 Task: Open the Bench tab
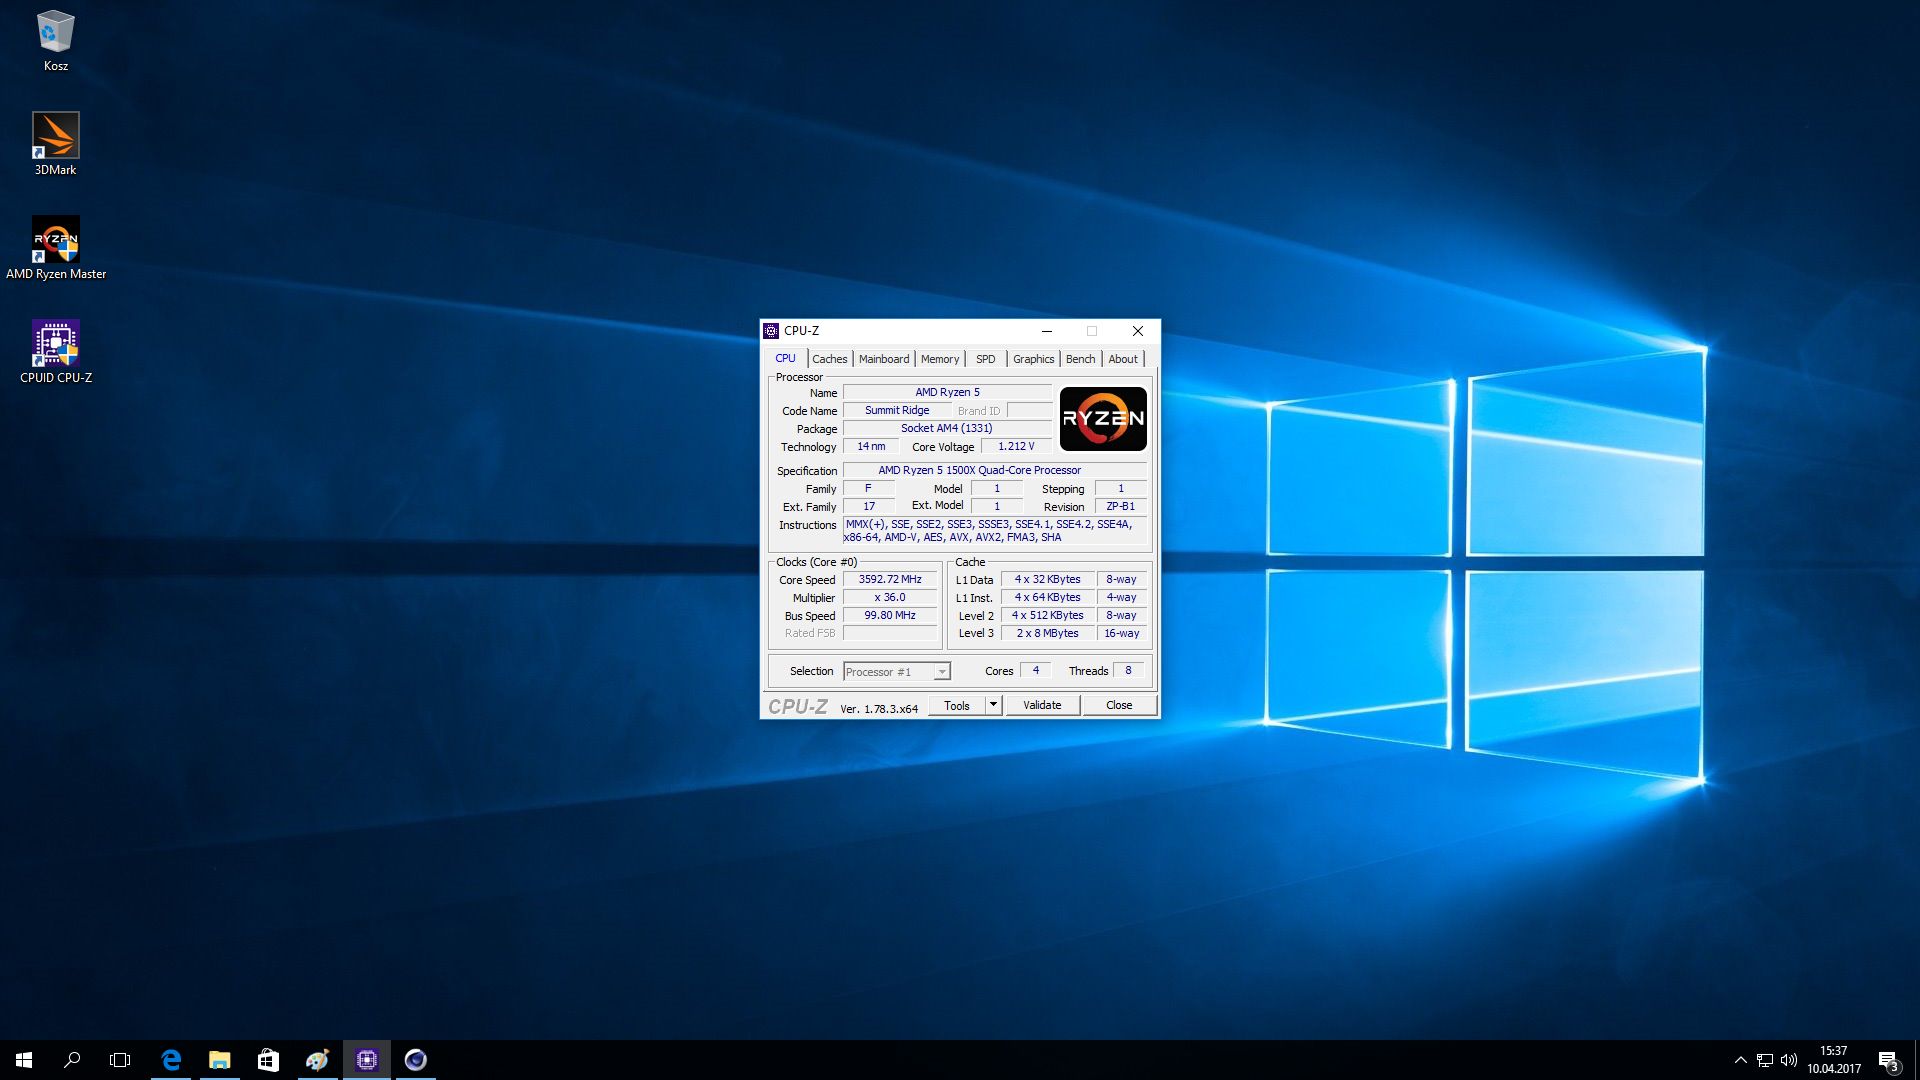pyautogui.click(x=1080, y=359)
